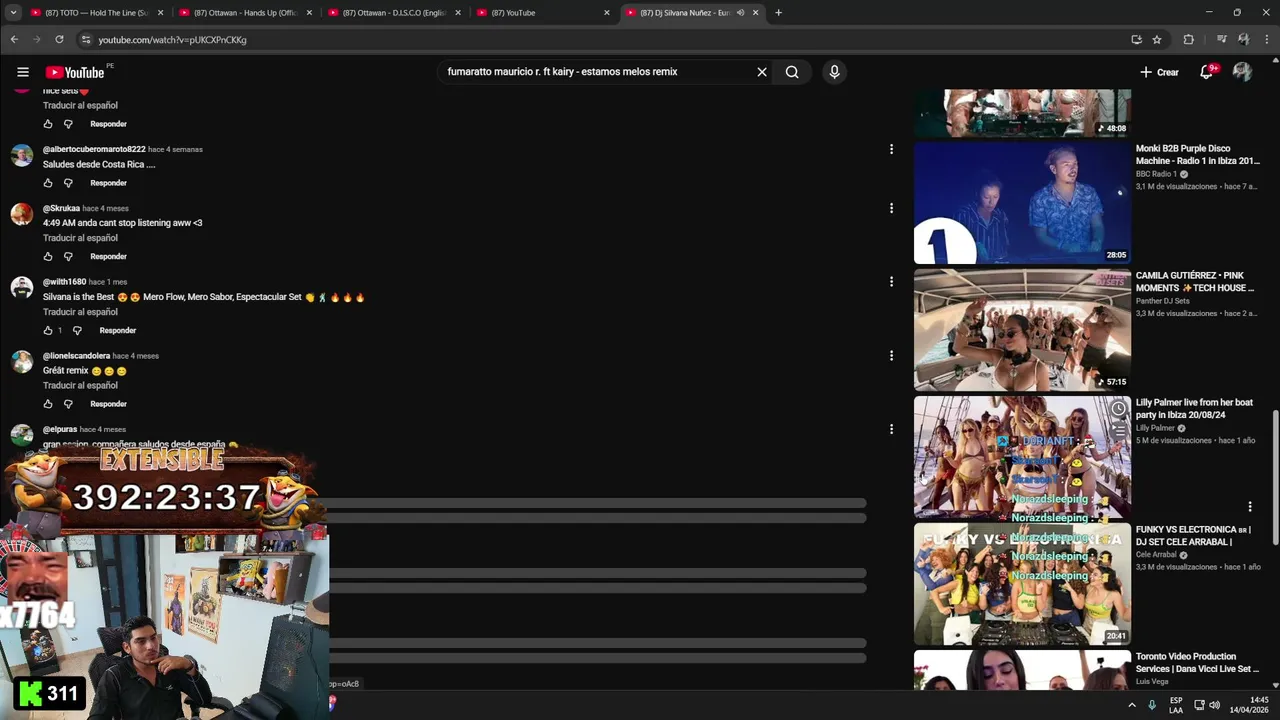Open options menu for @witth1680 comment
The width and height of the screenshot is (1280, 720).
[891, 282]
